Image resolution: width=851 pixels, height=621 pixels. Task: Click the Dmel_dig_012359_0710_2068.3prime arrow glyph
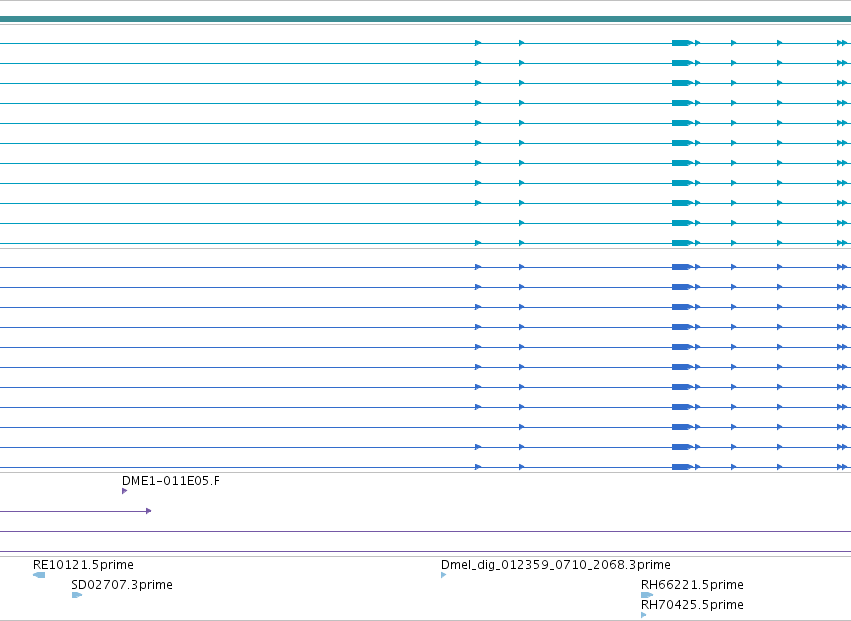(x=443, y=575)
